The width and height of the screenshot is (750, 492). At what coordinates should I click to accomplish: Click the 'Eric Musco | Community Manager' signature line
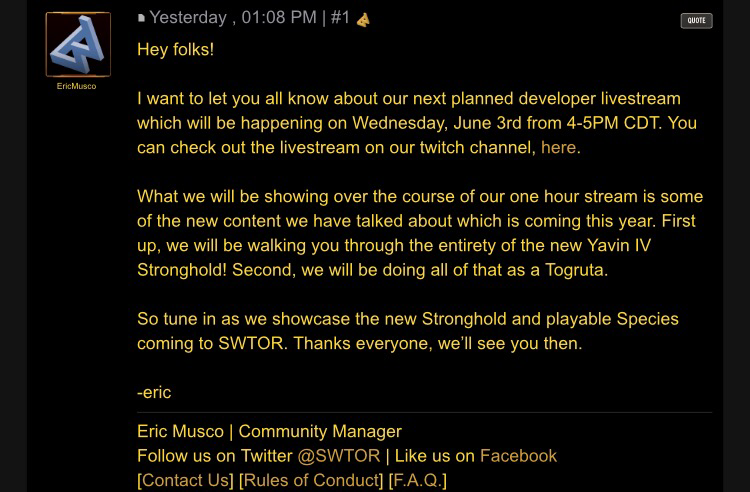pyautogui.click(x=269, y=432)
